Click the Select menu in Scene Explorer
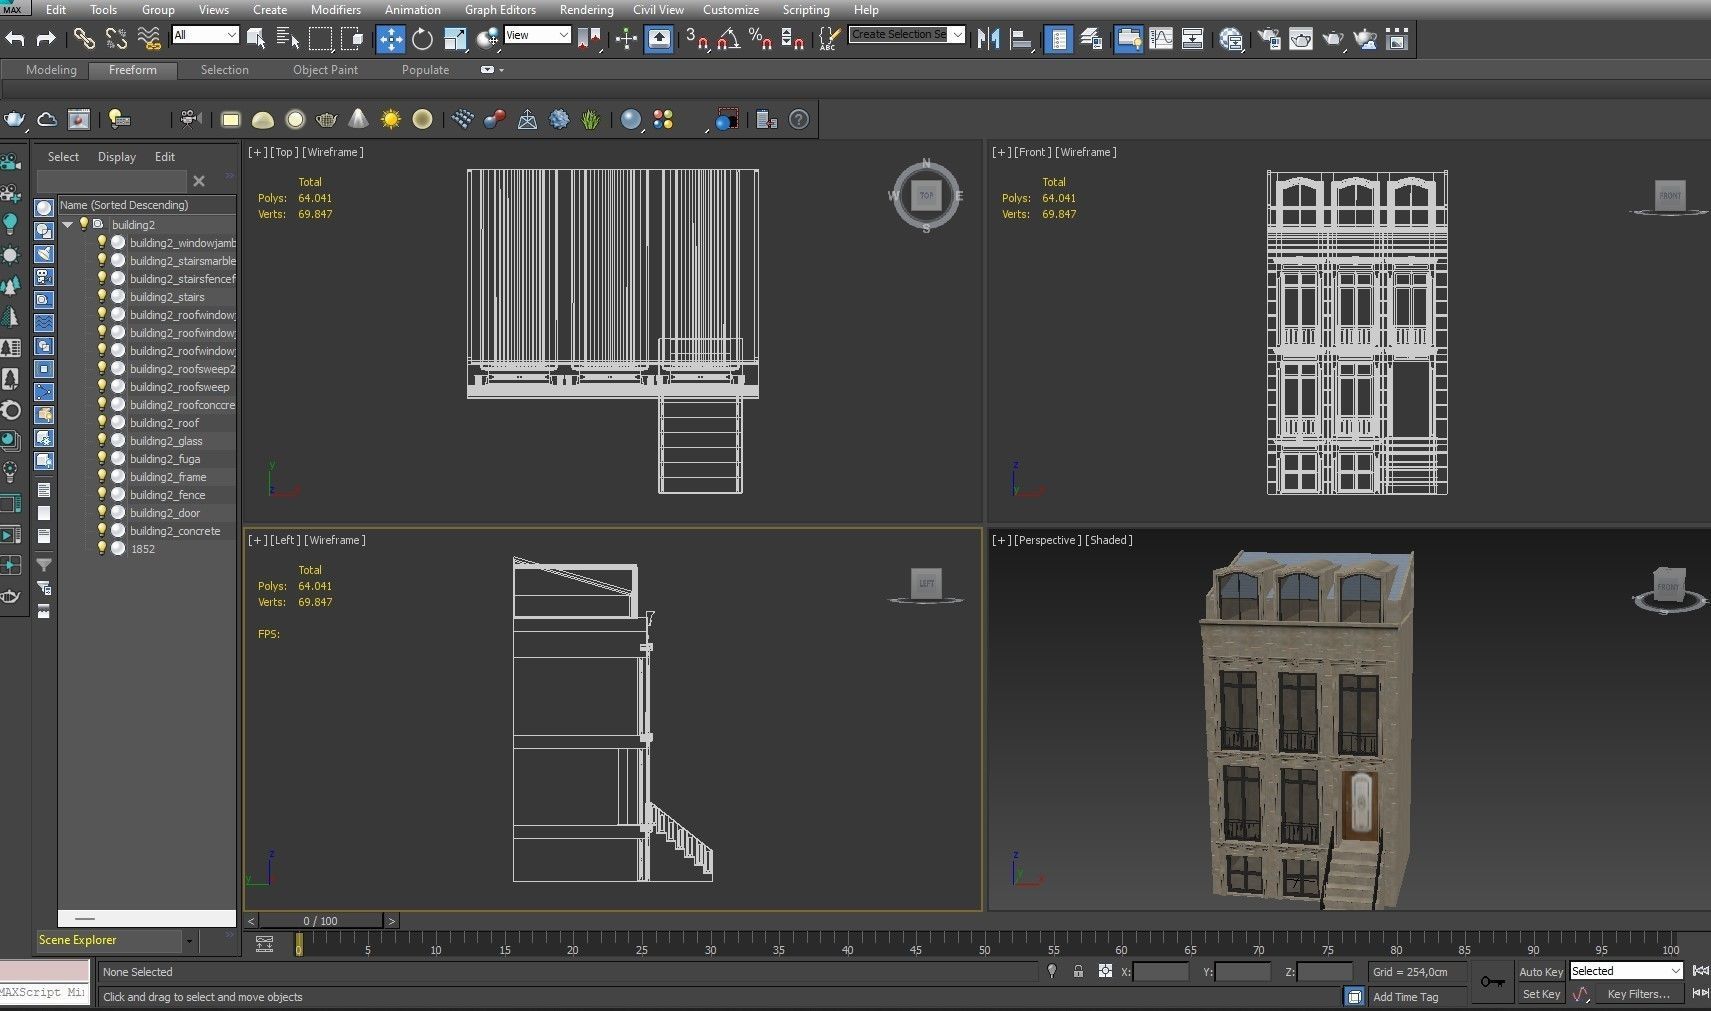This screenshot has height=1011, width=1711. [63, 157]
